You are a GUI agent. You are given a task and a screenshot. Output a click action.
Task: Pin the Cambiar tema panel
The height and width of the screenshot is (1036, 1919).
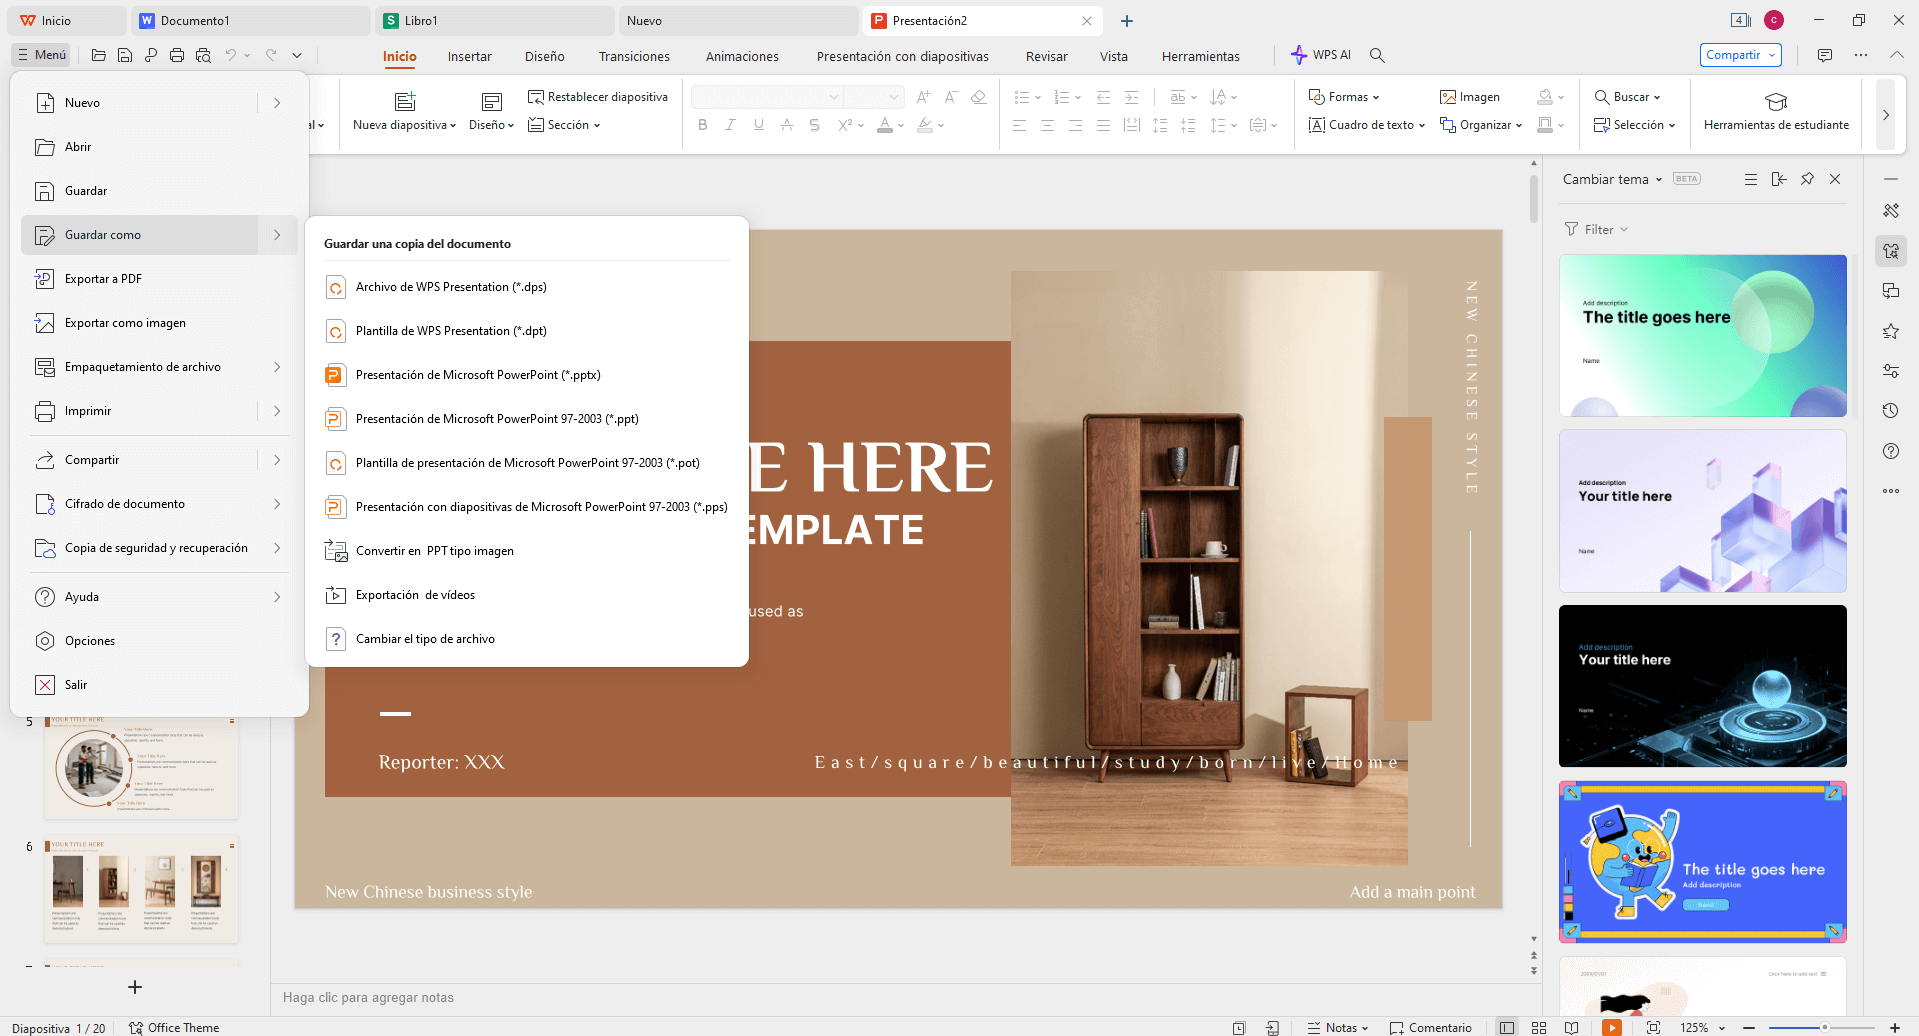click(x=1807, y=179)
